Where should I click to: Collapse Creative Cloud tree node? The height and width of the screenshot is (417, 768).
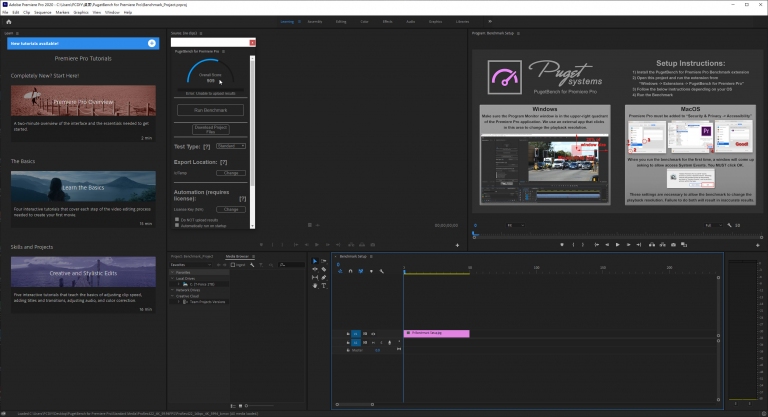point(172,296)
